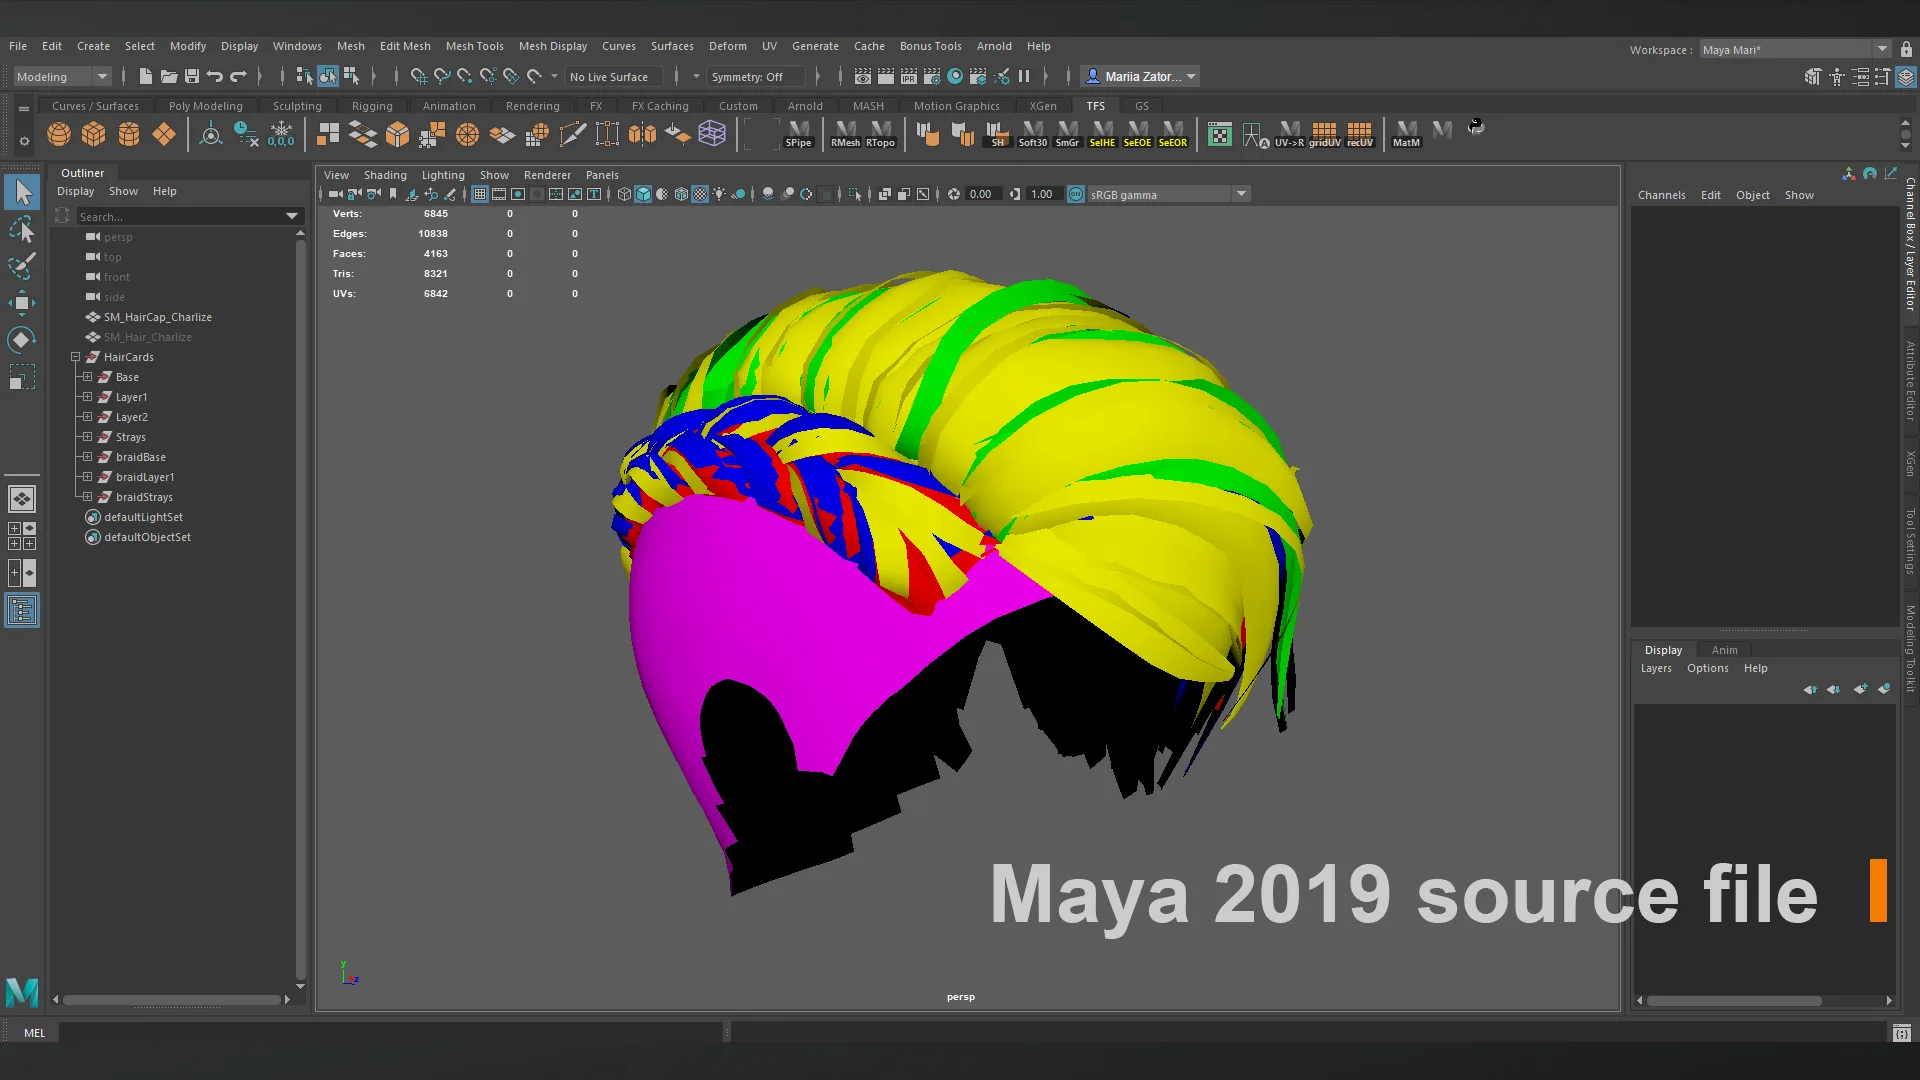Drag the 1.00 exposure slider value
Viewport: 1920px width, 1080px height.
click(x=1042, y=194)
